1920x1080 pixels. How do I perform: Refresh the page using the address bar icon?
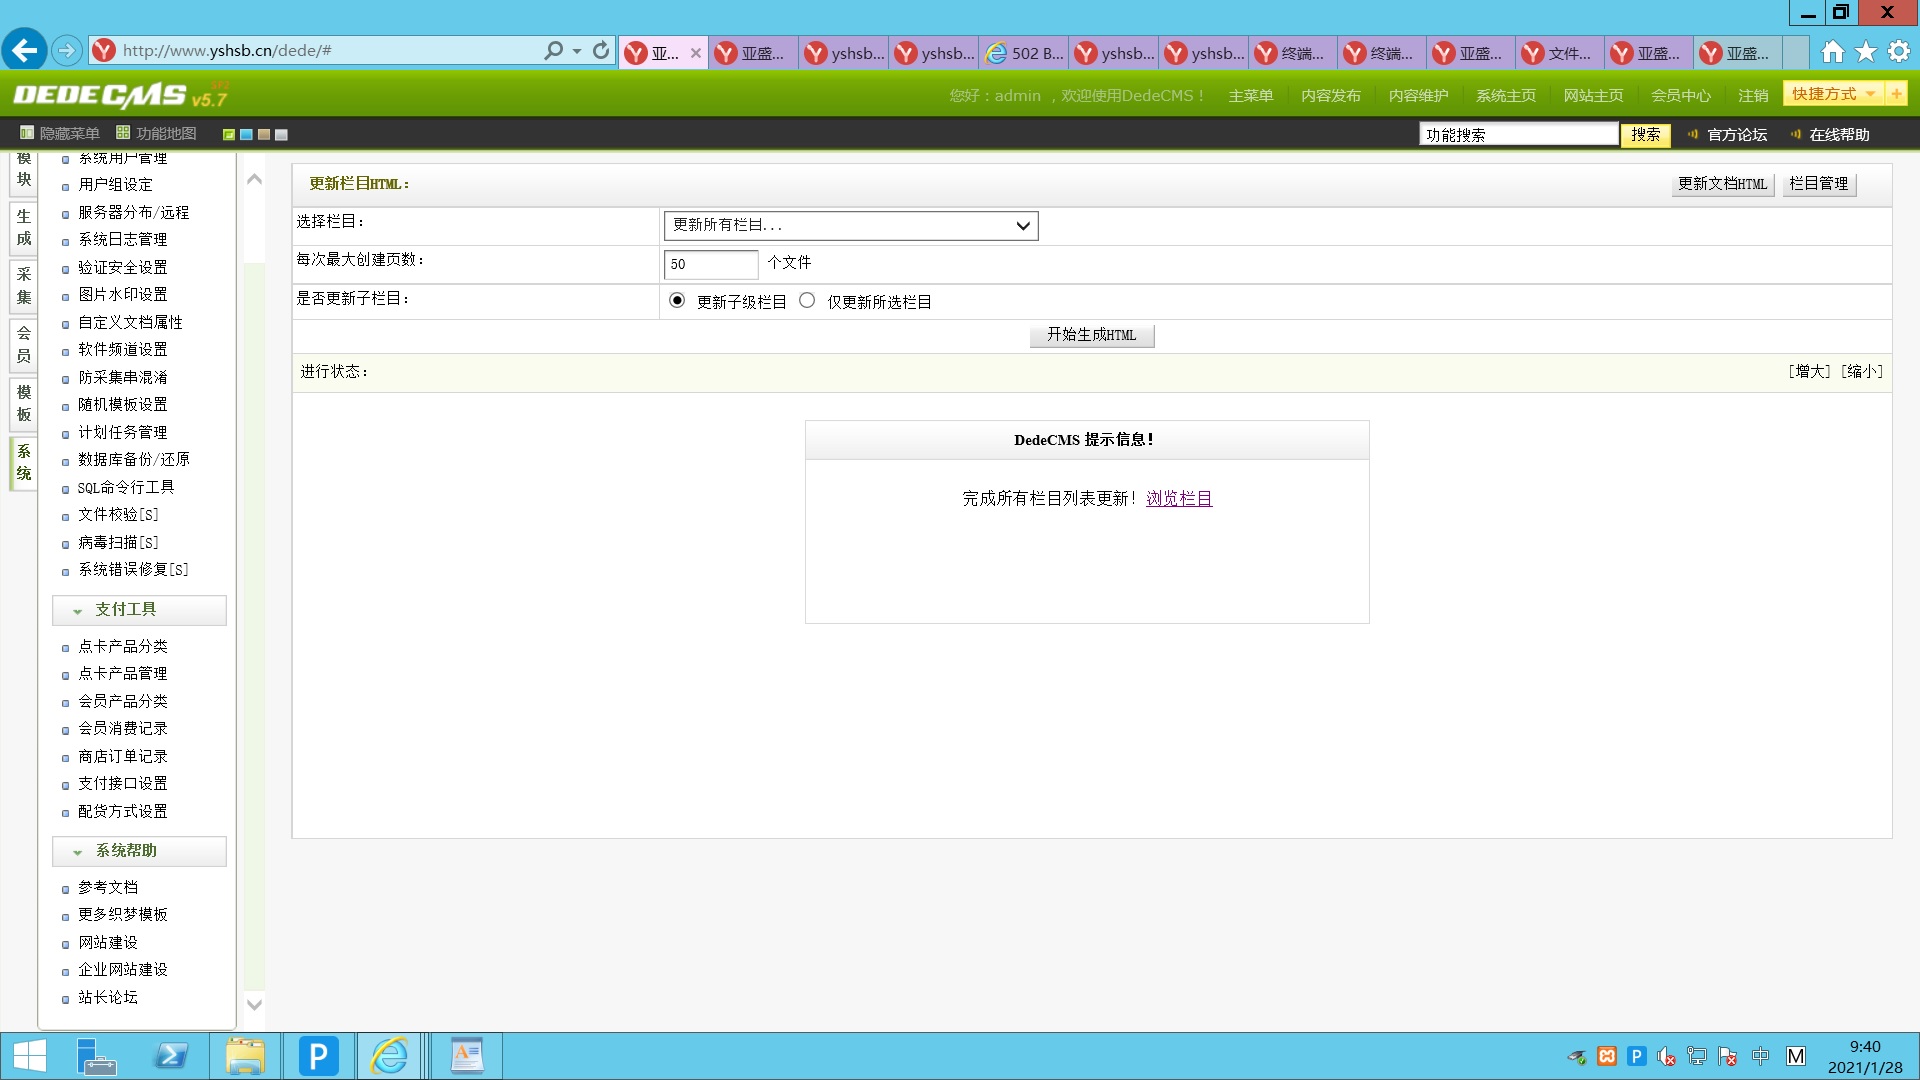point(601,50)
